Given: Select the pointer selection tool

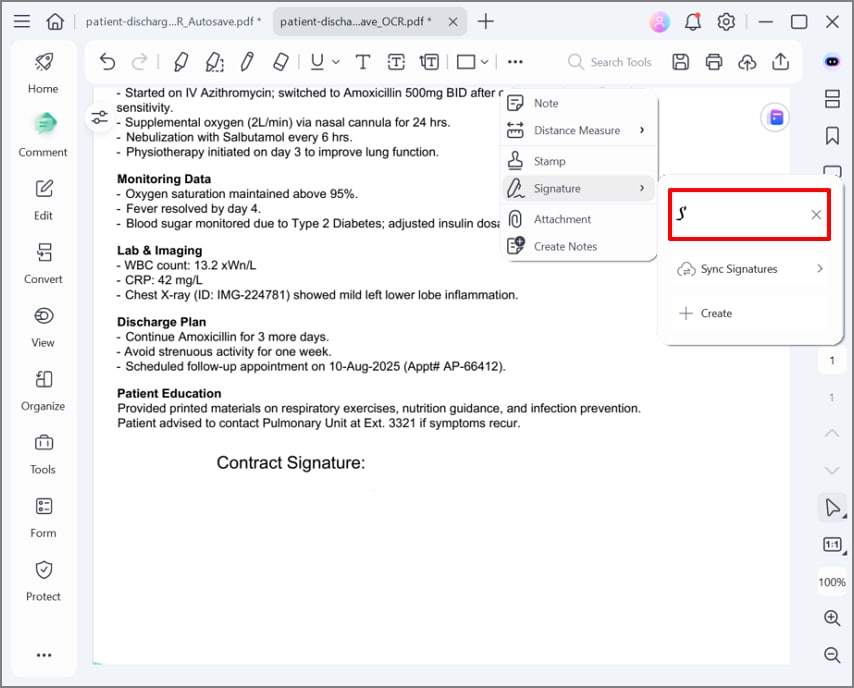Looking at the screenshot, I should tap(832, 507).
